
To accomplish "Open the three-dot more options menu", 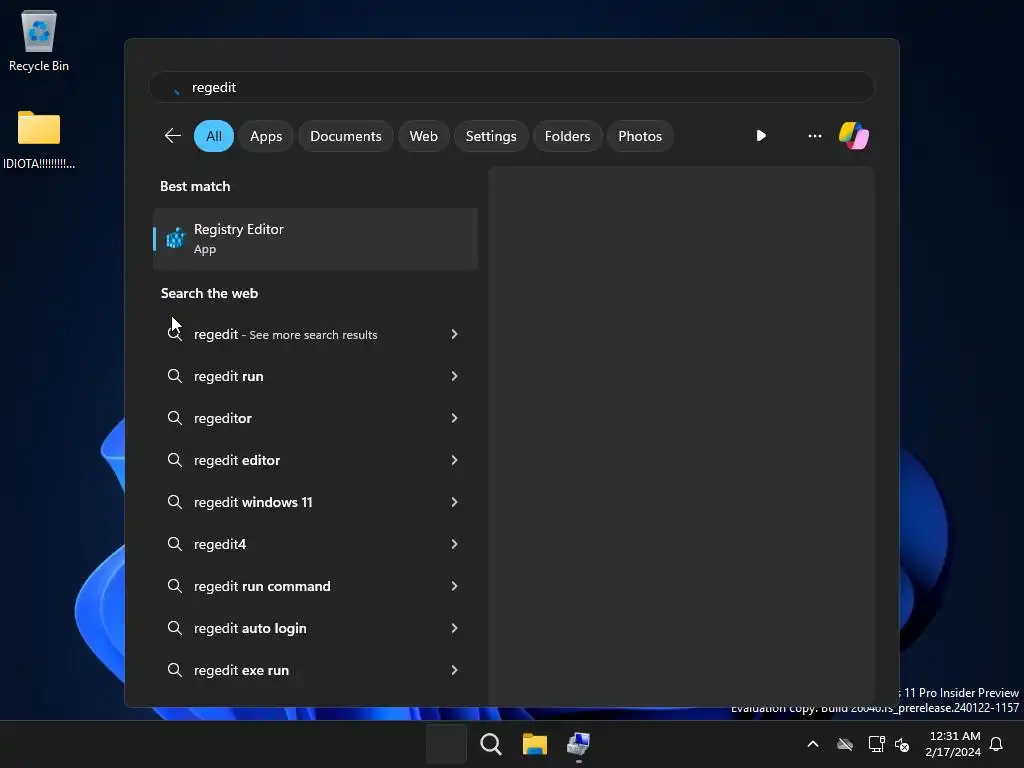I will 814,136.
